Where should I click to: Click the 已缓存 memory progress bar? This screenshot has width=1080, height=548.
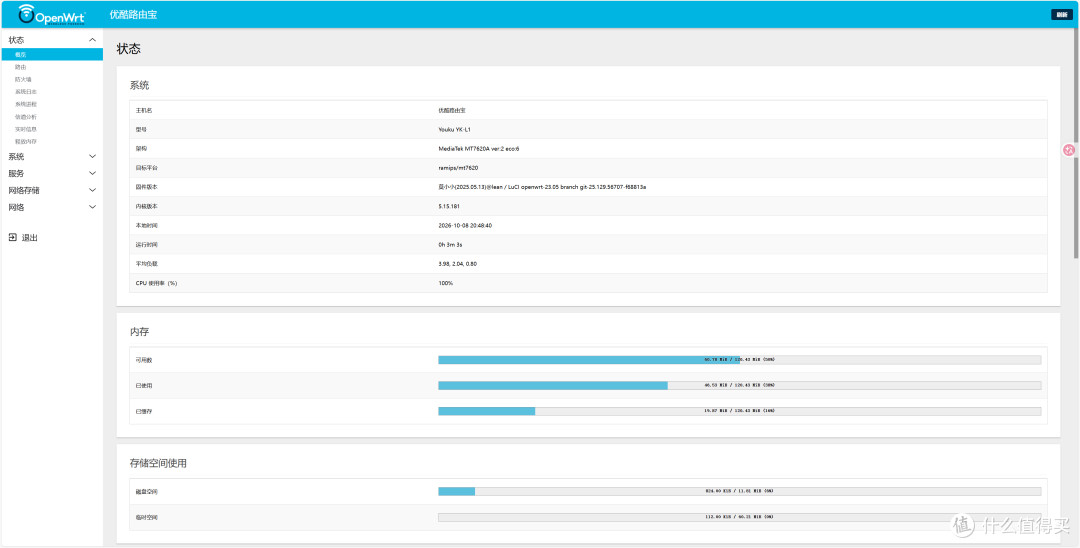tap(740, 411)
